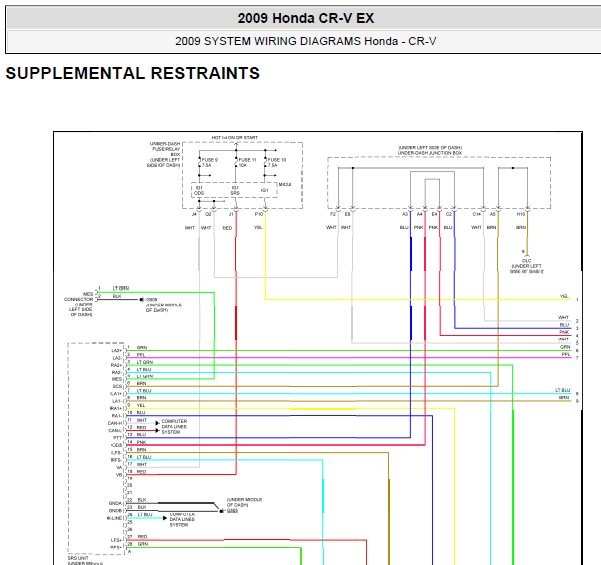Select SRS unit pin label 'K-LINE'
The image size is (601, 565).
[x=115, y=518]
